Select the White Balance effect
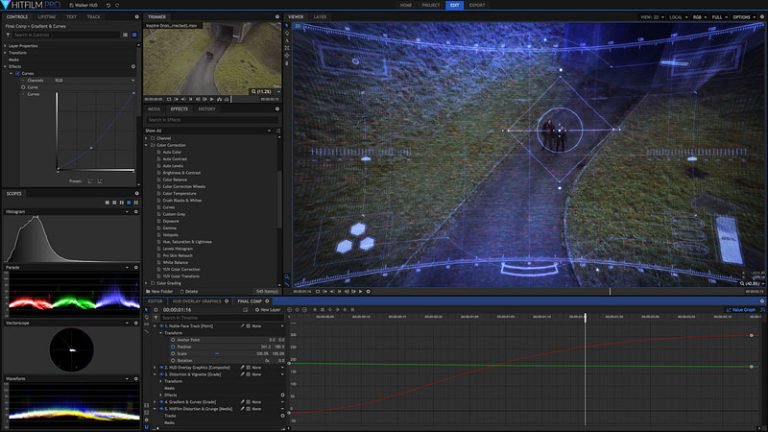This screenshot has width=768, height=432. [175, 263]
